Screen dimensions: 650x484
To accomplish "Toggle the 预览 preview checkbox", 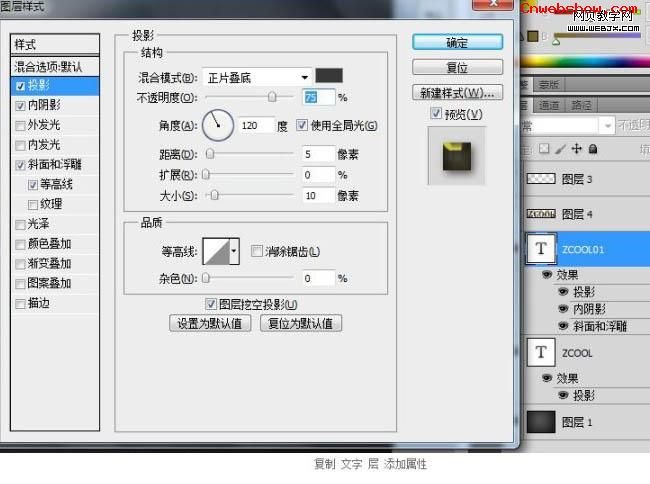I will [436, 113].
